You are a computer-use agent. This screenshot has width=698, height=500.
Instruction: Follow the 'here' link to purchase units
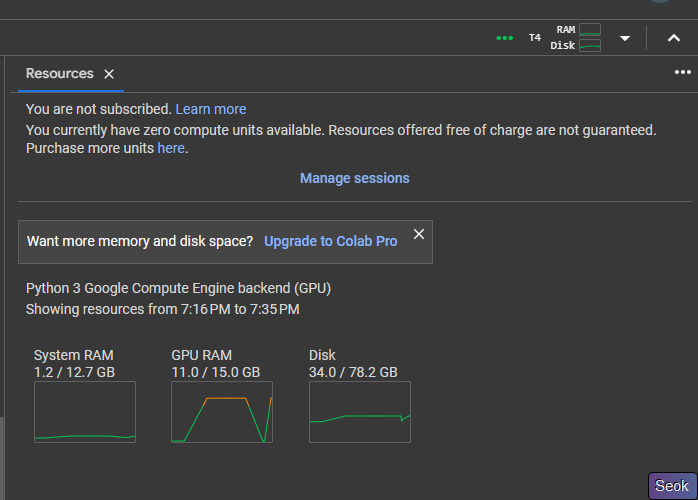click(171, 148)
